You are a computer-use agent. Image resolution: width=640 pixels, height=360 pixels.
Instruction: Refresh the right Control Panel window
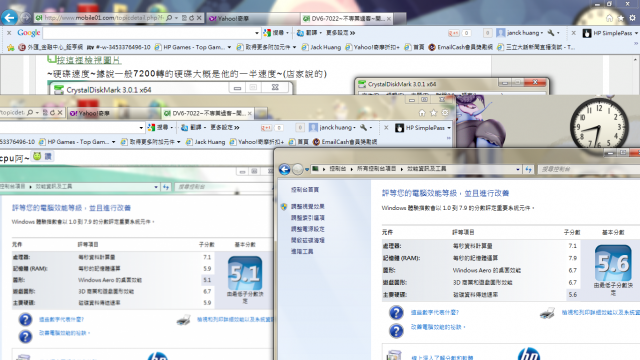[x=529, y=169]
